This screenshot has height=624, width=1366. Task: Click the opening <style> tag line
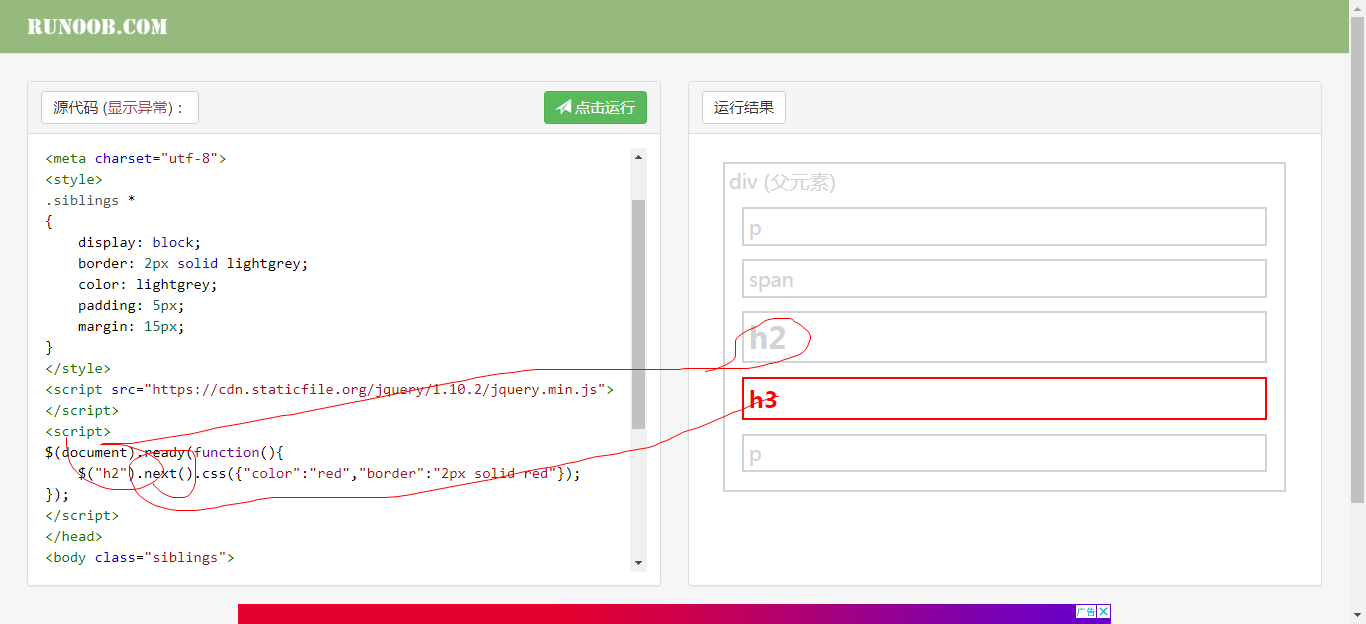pos(74,179)
